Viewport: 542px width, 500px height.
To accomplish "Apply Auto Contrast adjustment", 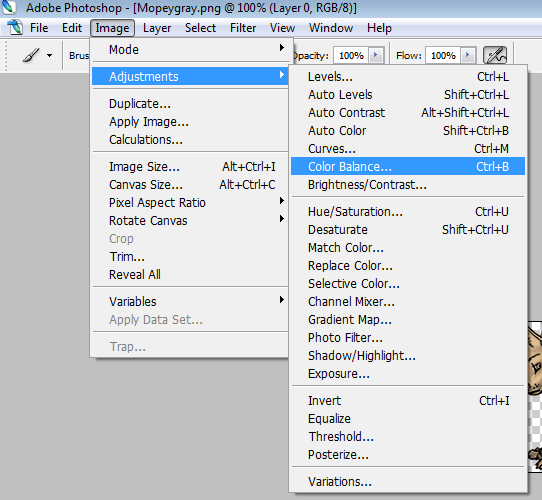I will coord(408,113).
